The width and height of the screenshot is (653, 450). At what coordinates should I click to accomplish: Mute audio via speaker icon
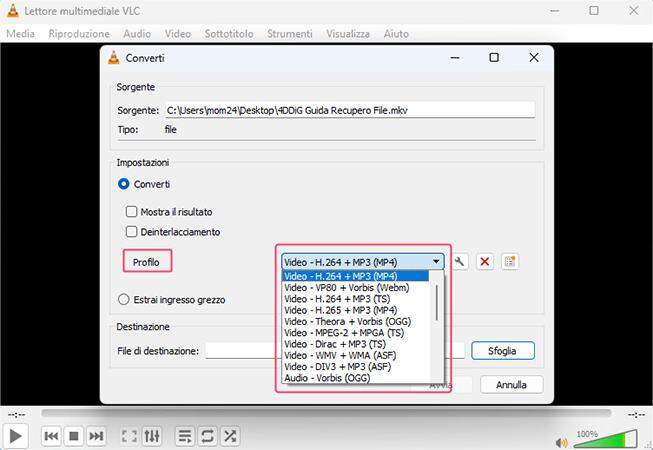tap(562, 443)
